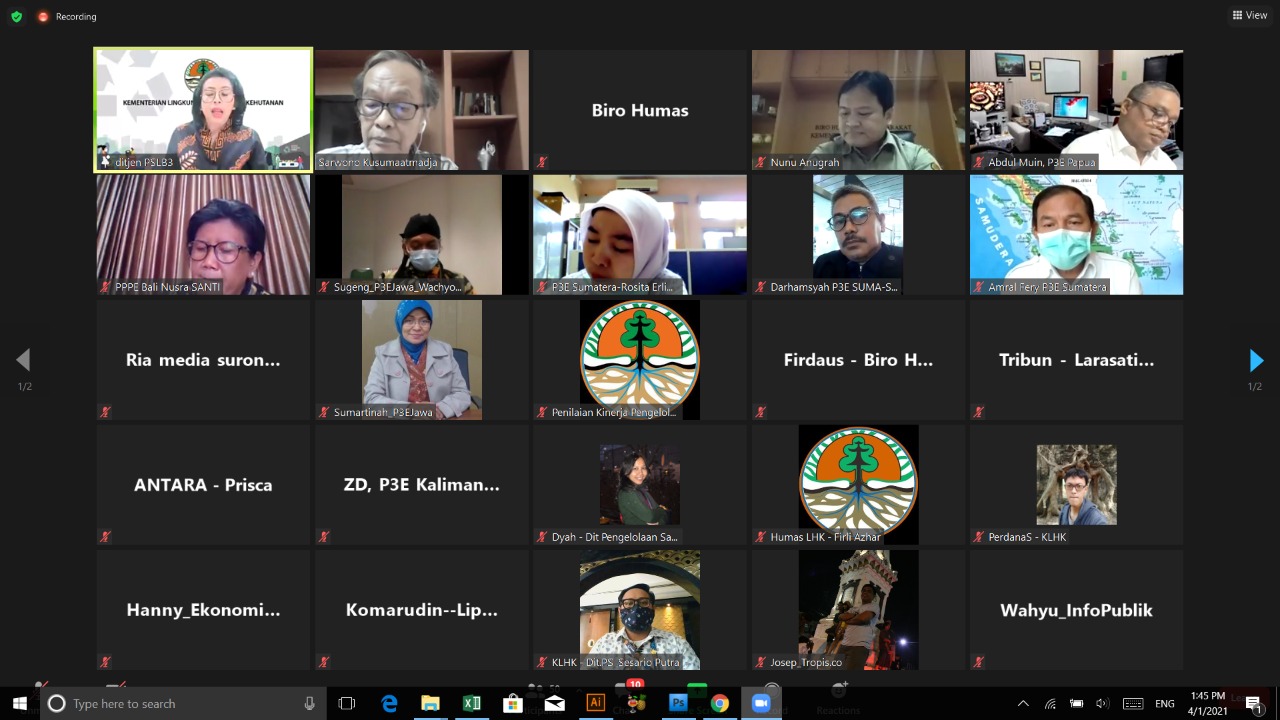Open the Reactions icon on the Zoom toolbar
The height and width of the screenshot is (720, 1280).
pyautogui.click(x=838, y=685)
